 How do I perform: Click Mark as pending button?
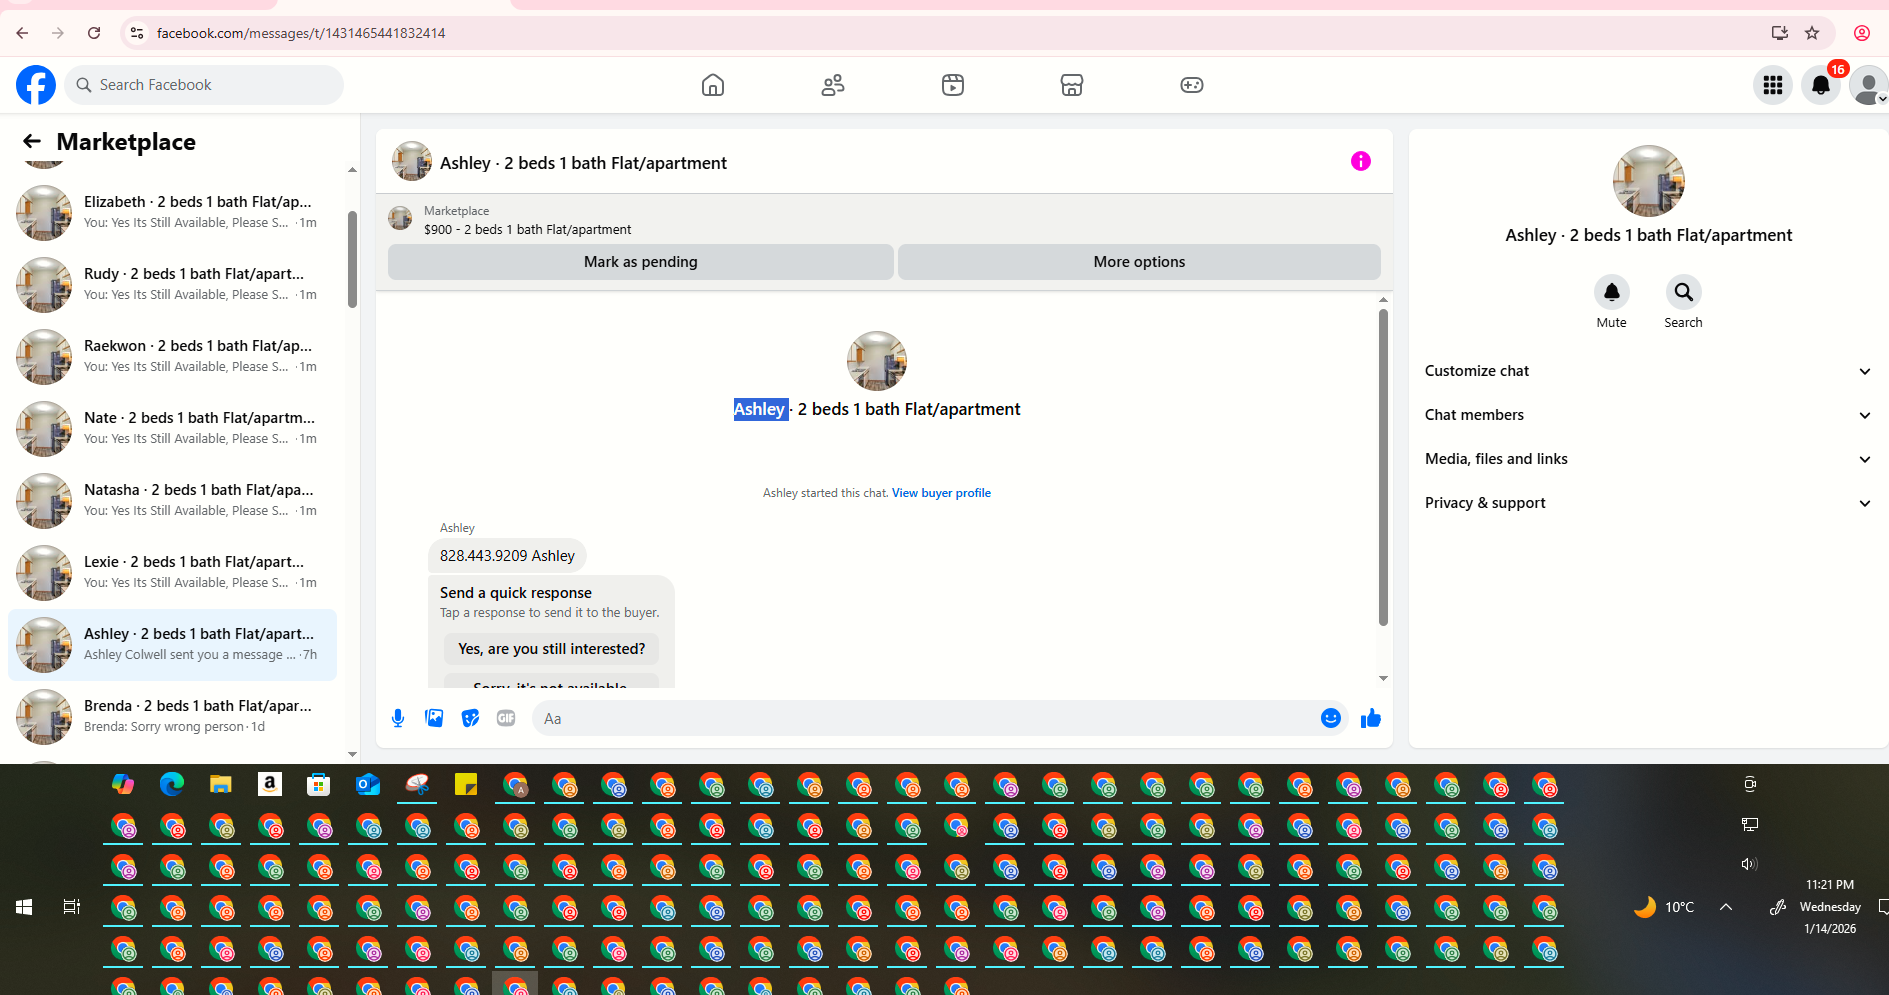coord(640,262)
